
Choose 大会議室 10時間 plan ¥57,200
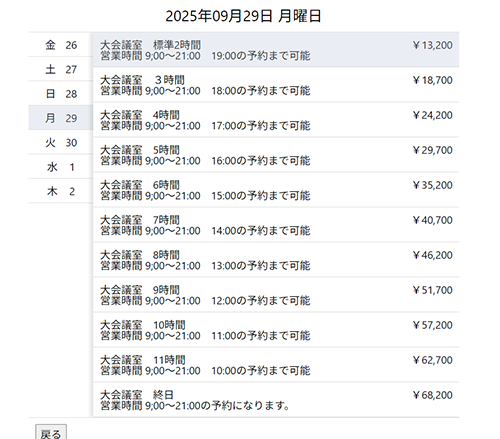pos(276,330)
